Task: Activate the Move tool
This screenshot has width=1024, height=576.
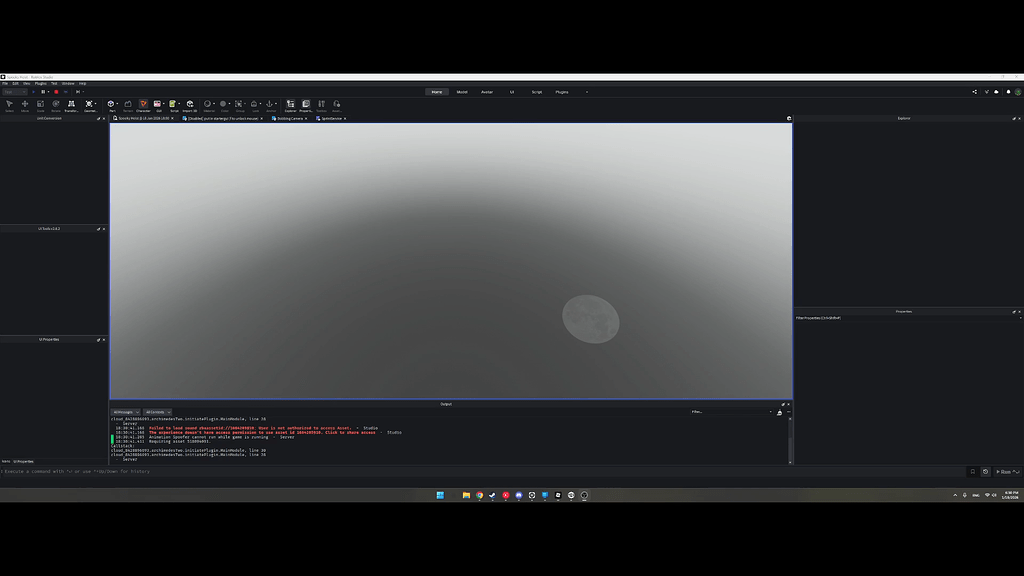Action: [25, 105]
